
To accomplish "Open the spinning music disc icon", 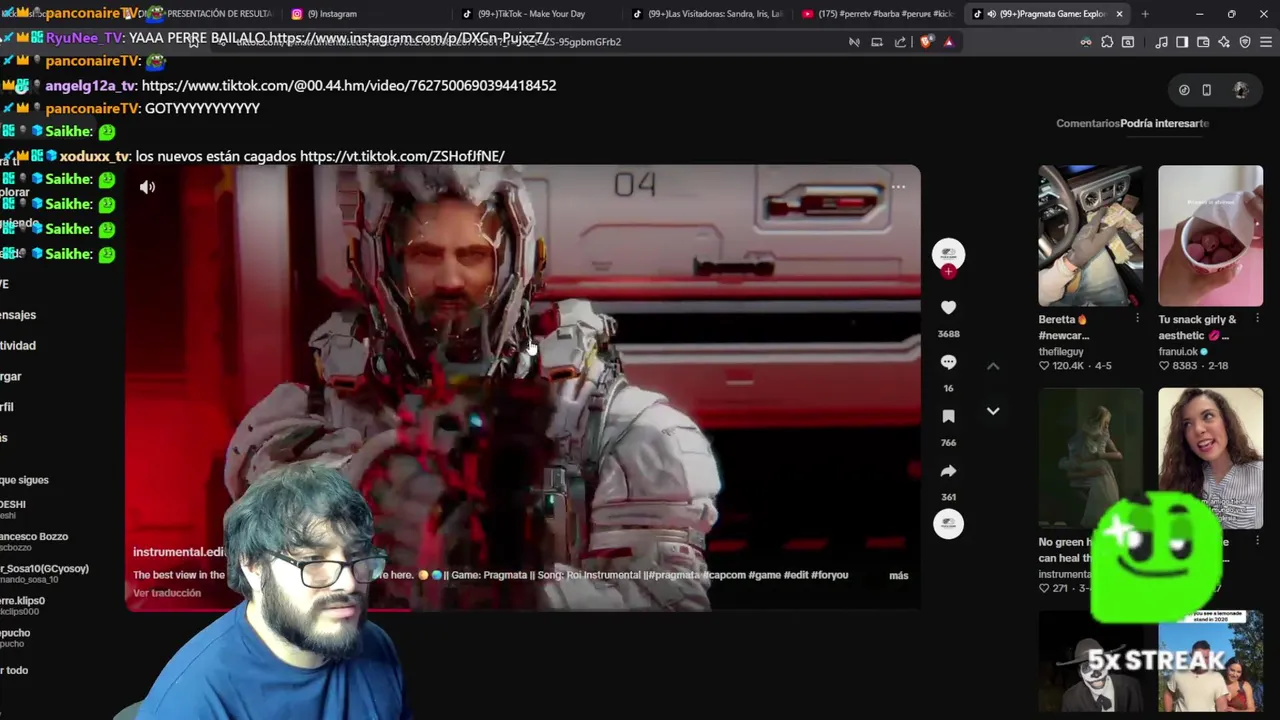I will [x=948, y=523].
